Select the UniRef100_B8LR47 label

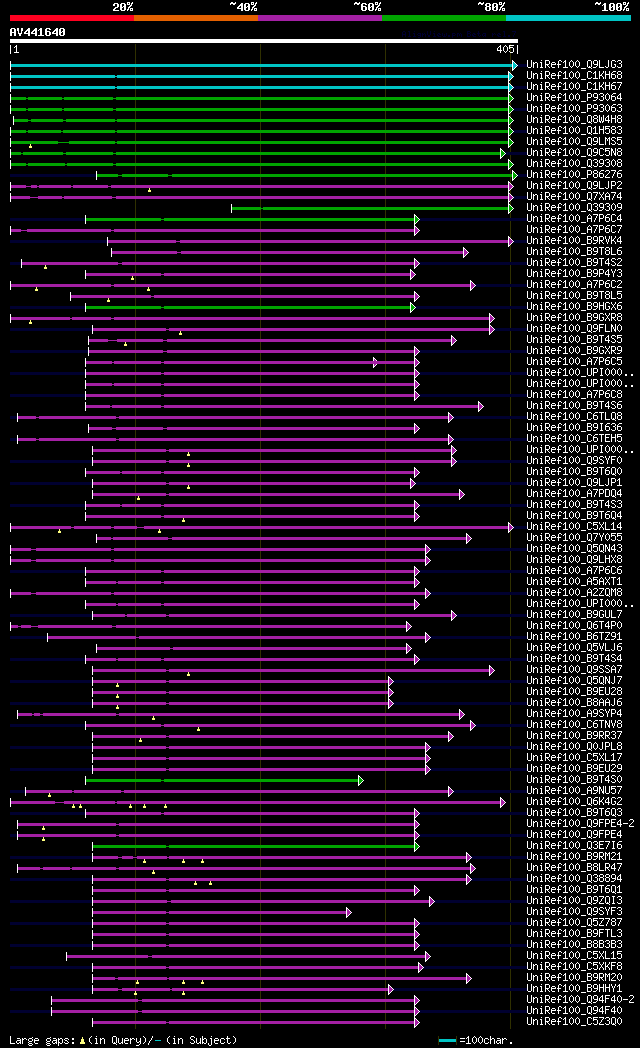click(574, 869)
